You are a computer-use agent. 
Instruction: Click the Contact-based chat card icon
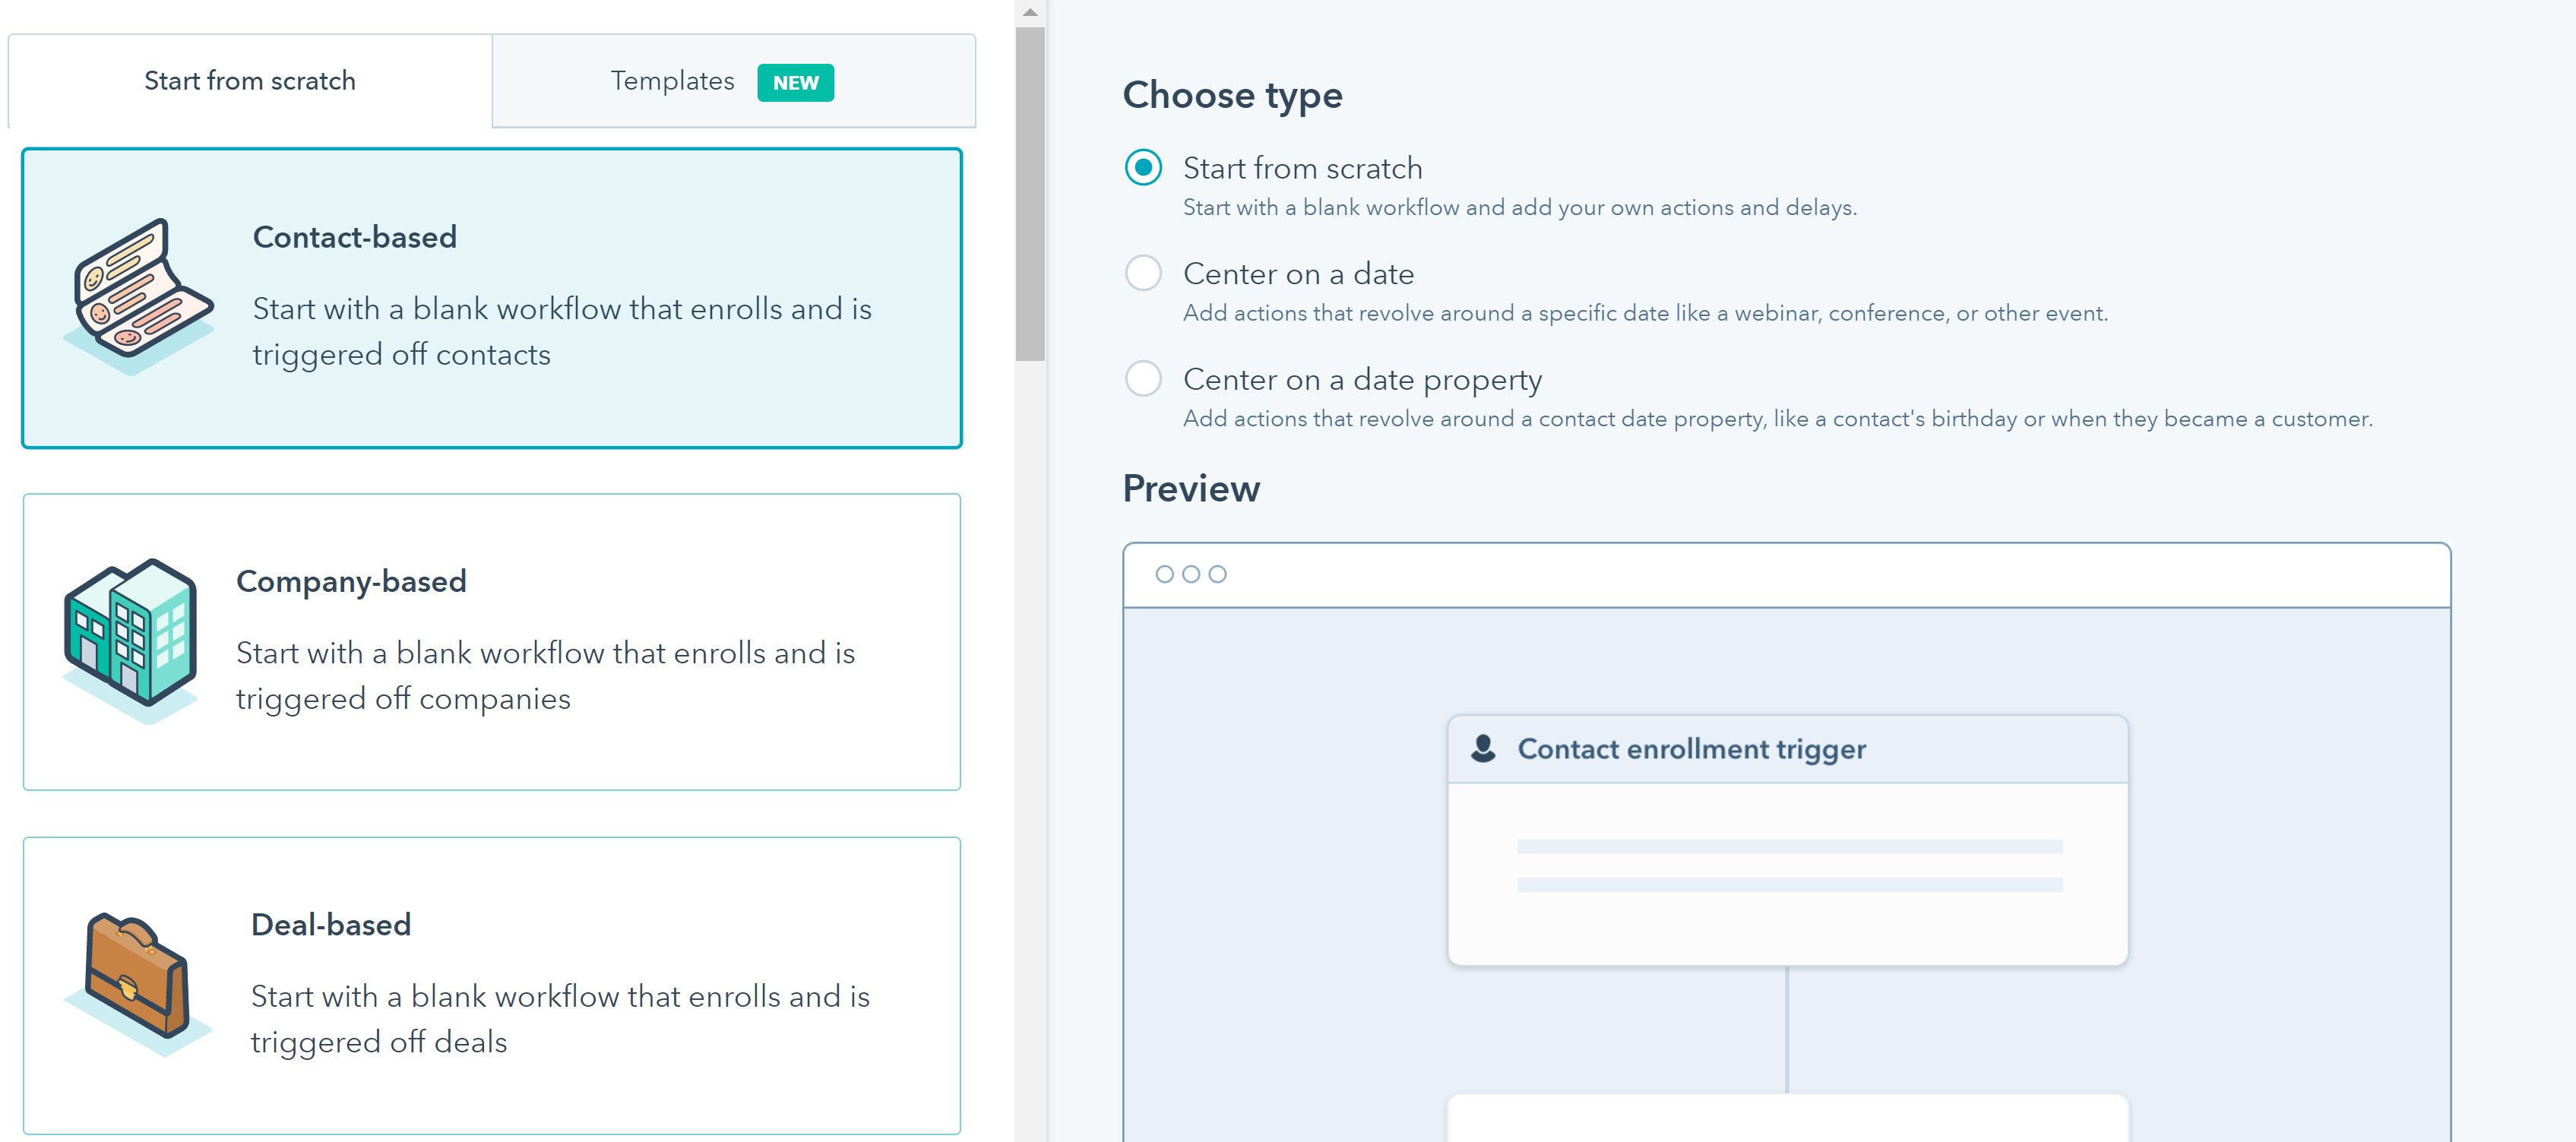138,296
